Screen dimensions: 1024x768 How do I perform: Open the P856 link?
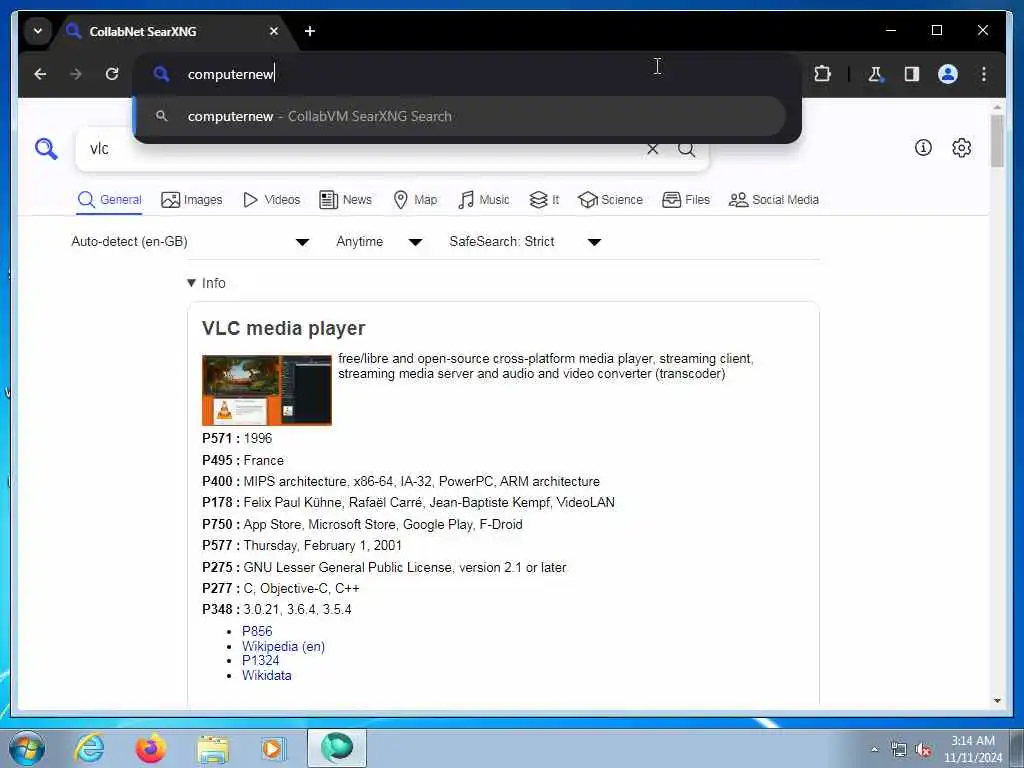tap(257, 631)
